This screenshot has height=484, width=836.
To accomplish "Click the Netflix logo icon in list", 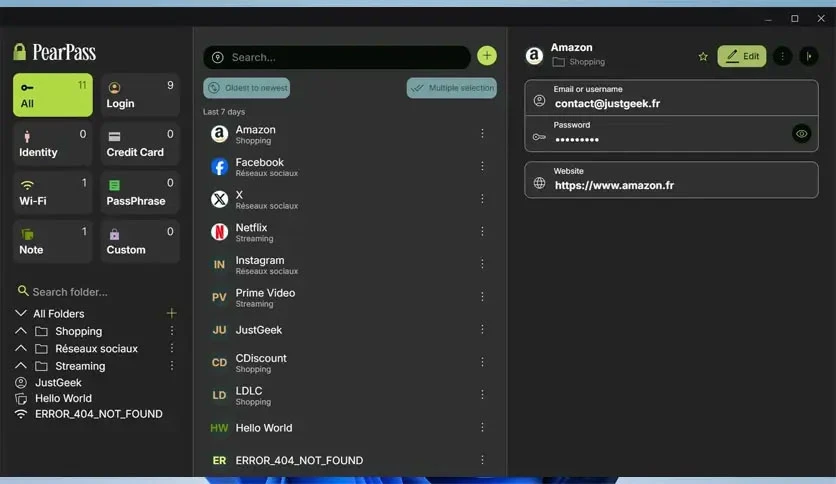I will (x=219, y=232).
